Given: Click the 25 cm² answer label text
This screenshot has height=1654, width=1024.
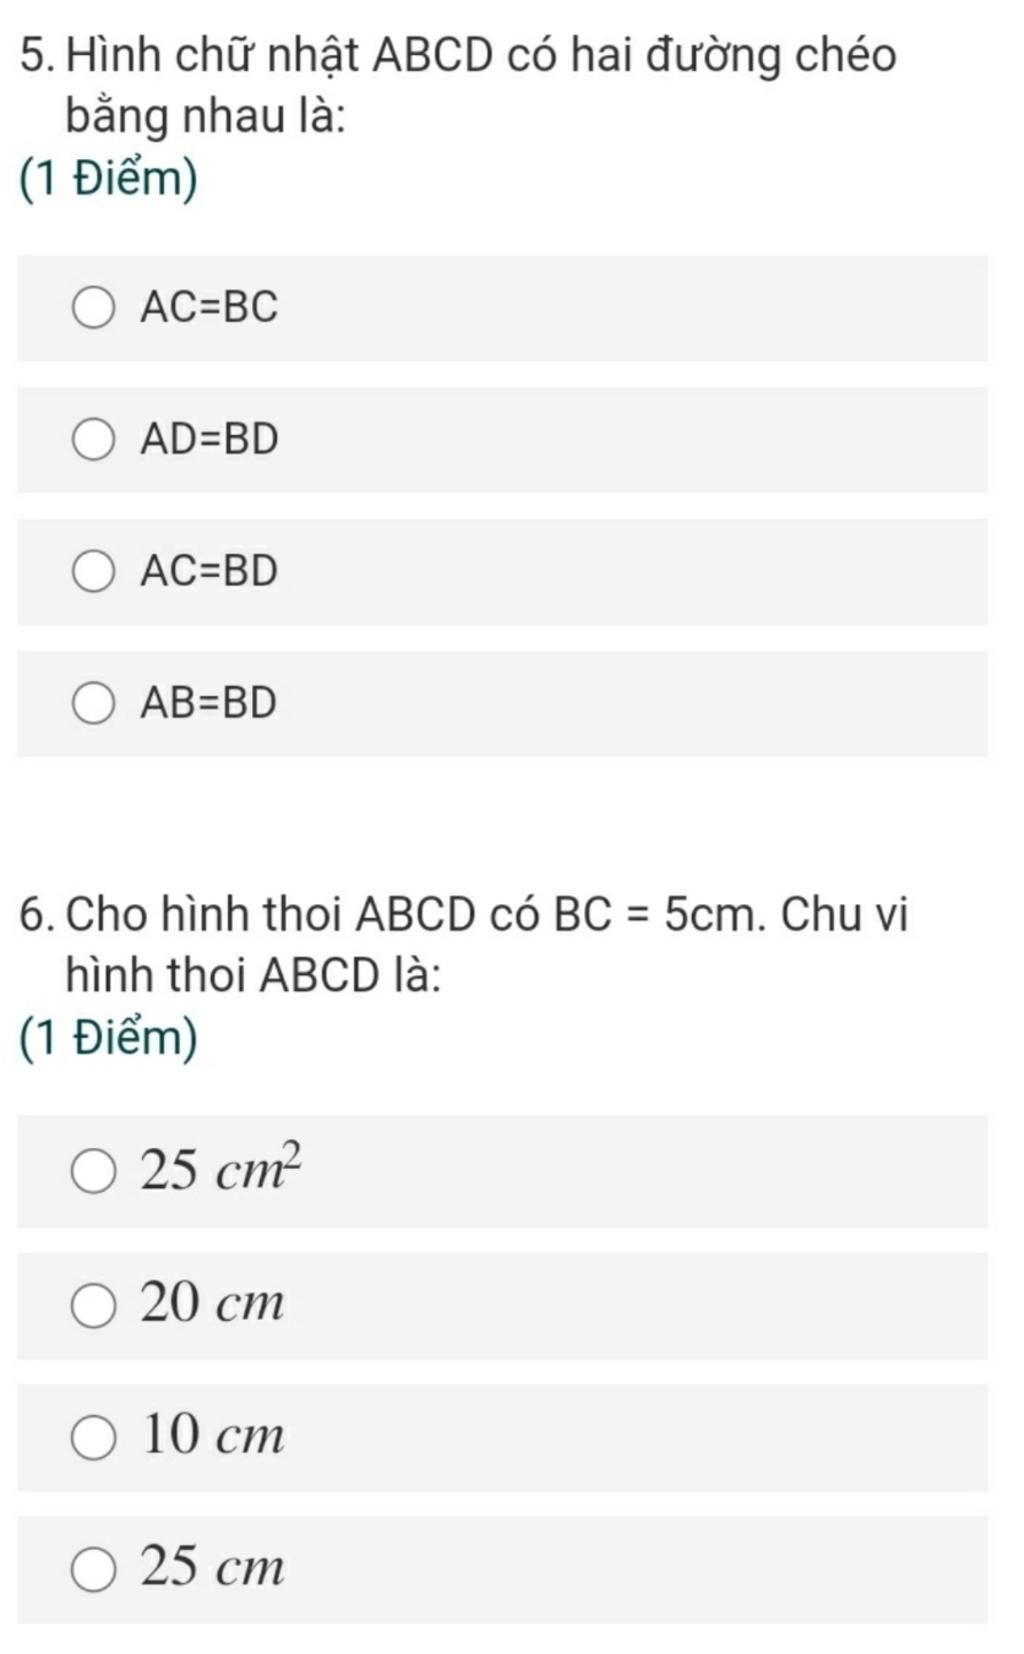Looking at the screenshot, I should 221,1167.
